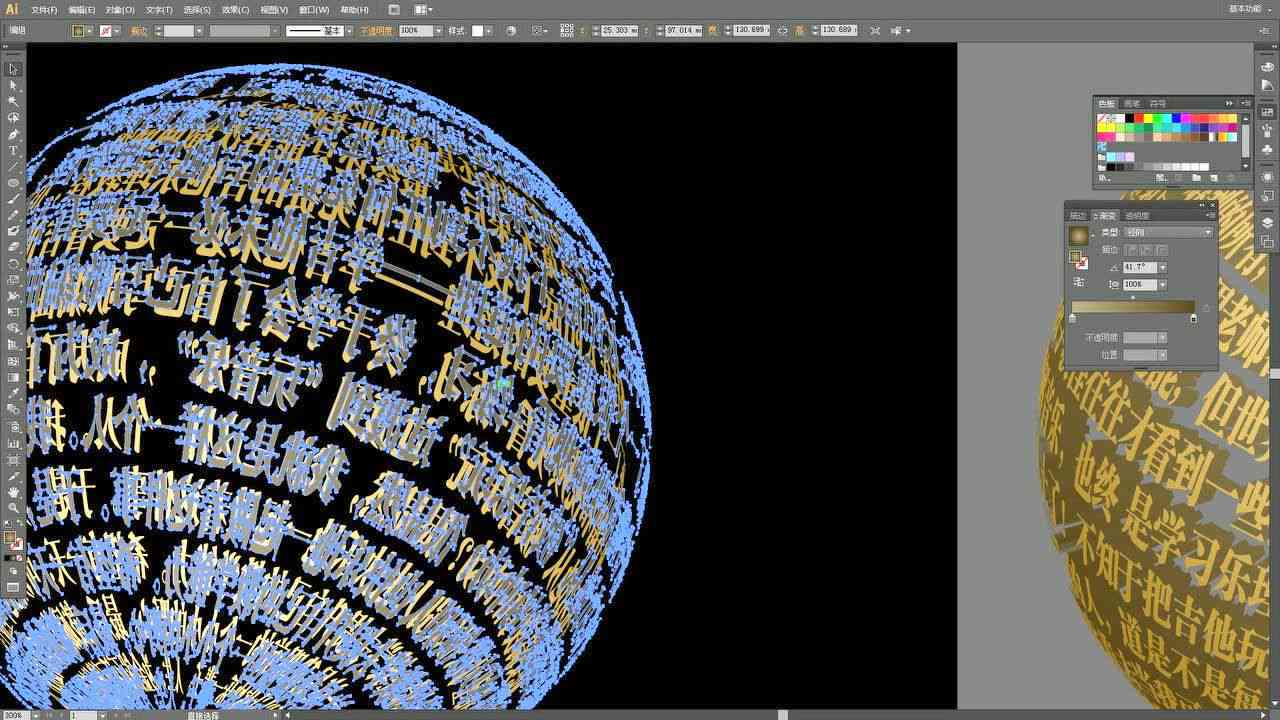Toggle the constrain width and height link
The image size is (1280, 720).
click(782, 31)
